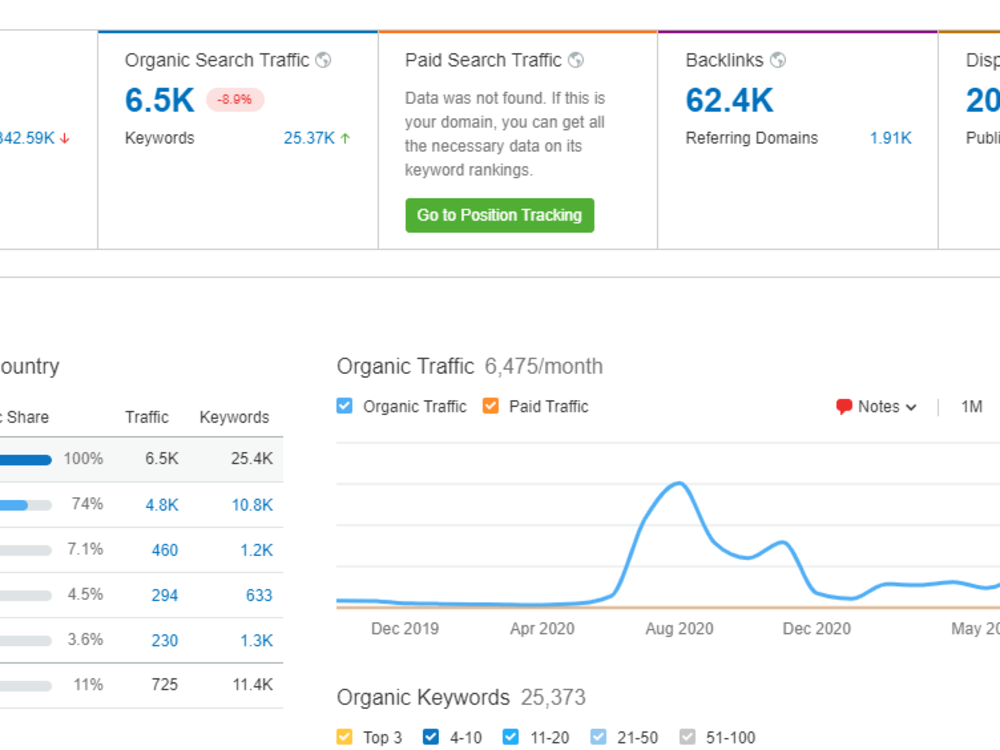The width and height of the screenshot is (1000, 750).
Task: Click Dec 2019 axis label
Action: 405,629
